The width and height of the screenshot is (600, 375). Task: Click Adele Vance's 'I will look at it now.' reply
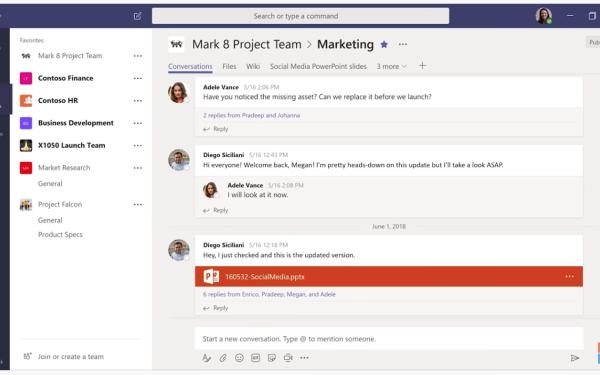(x=258, y=195)
